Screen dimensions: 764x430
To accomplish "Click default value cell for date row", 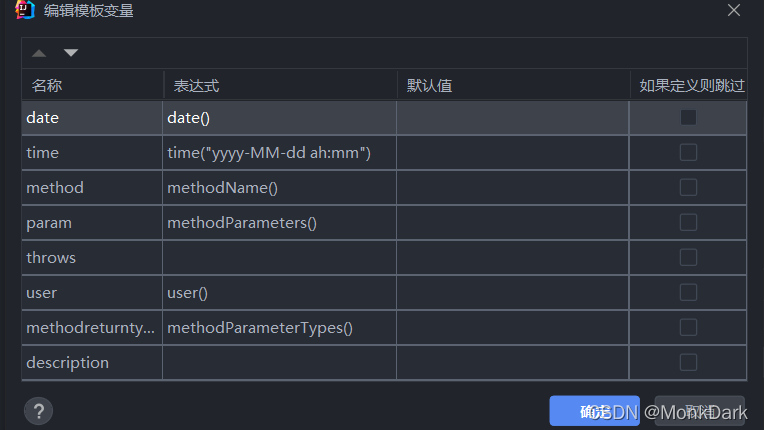I will (x=513, y=118).
